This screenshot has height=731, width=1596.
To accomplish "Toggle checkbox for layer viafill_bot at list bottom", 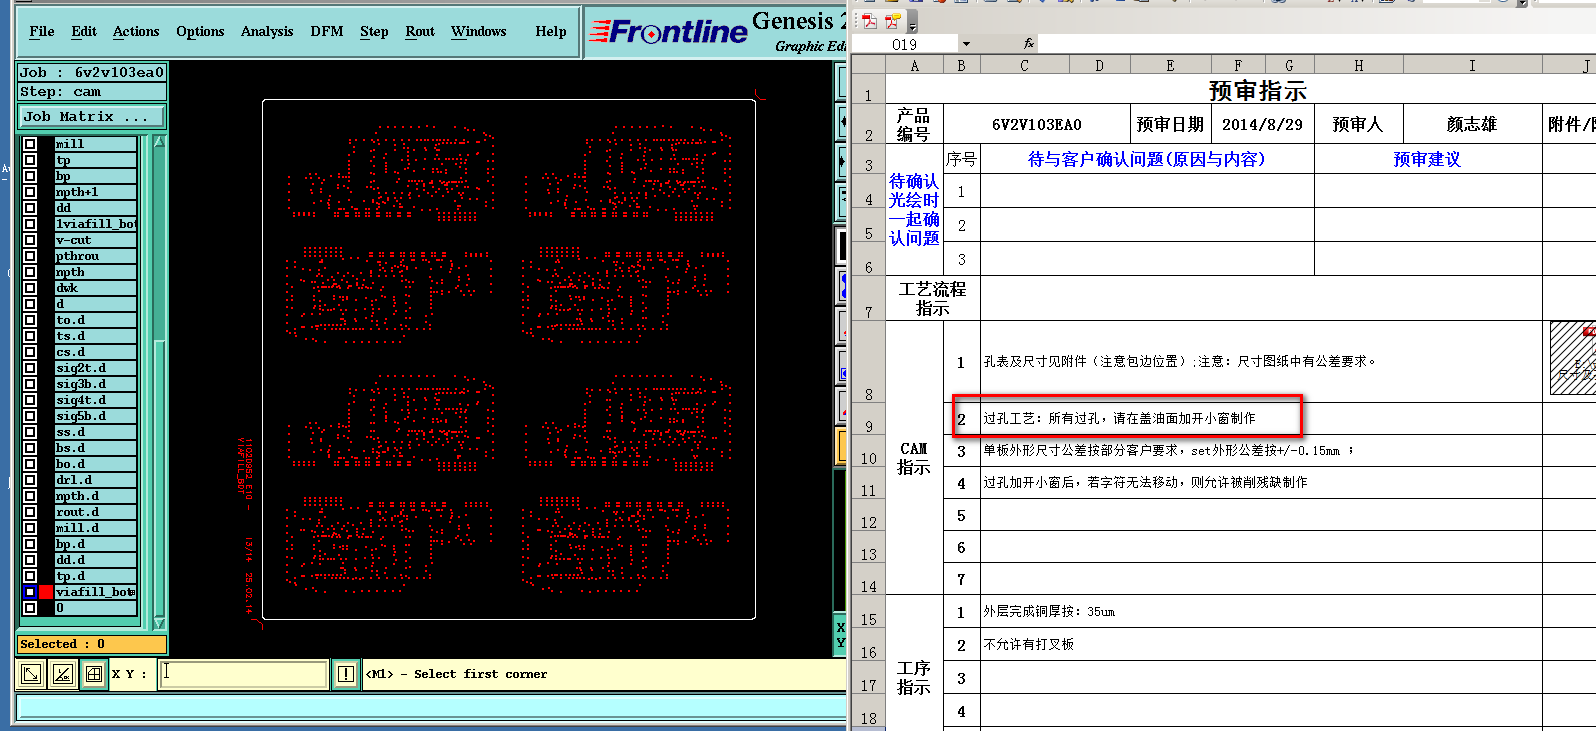I will (30, 592).
